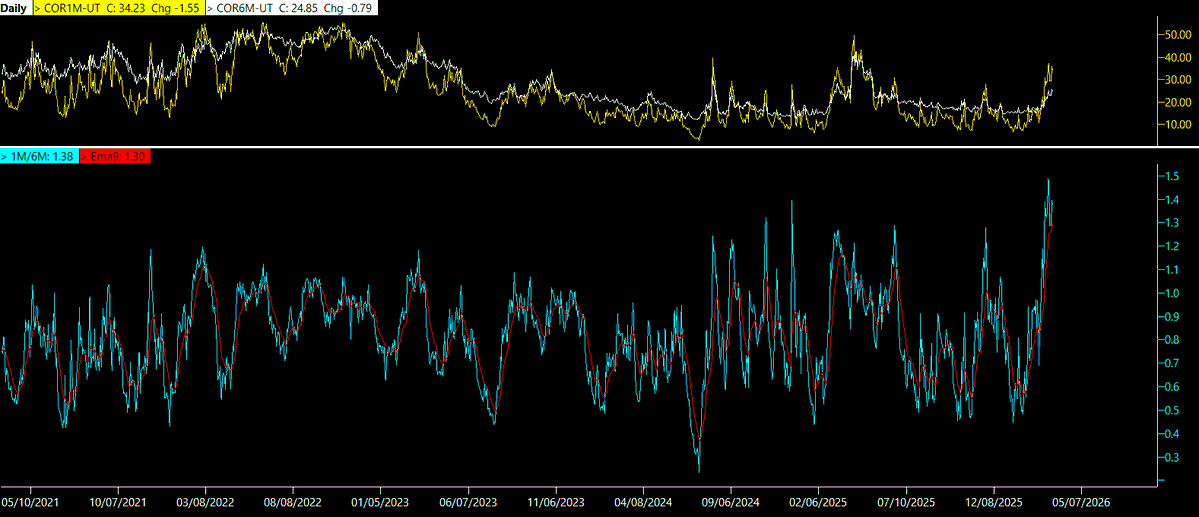
Task: Click the 08/08/2022 date on time axis
Action: tap(294, 503)
